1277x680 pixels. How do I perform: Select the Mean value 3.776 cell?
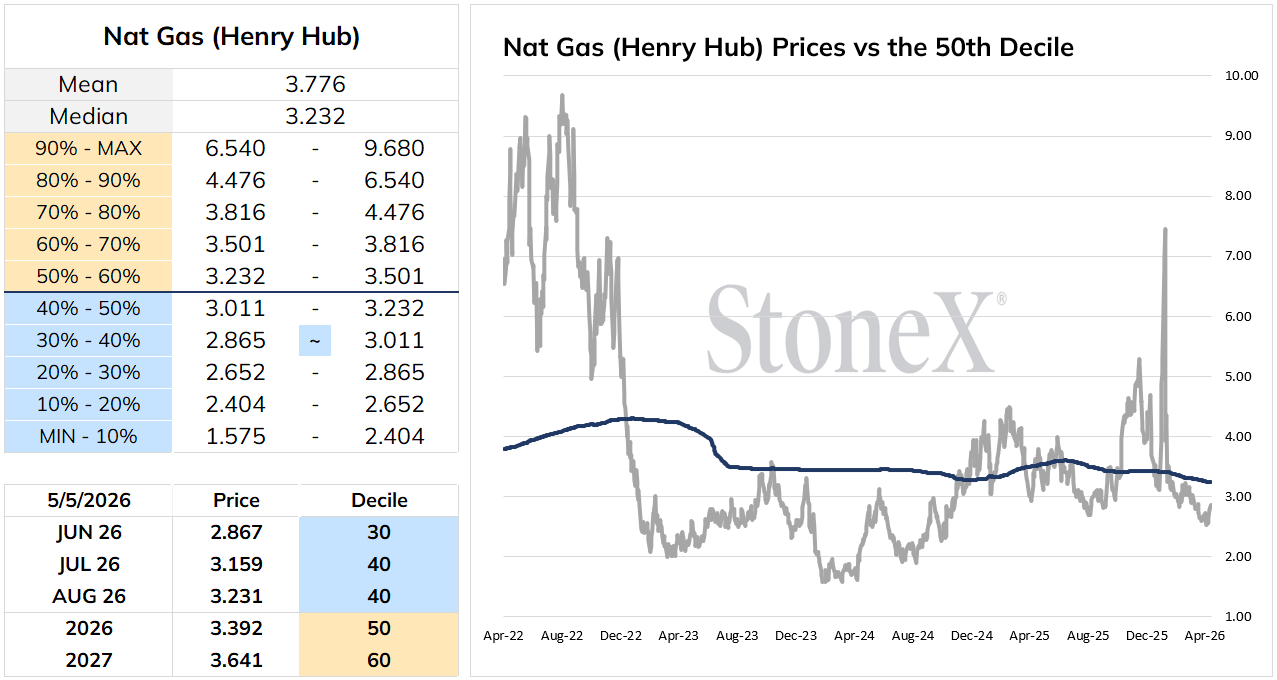click(316, 85)
